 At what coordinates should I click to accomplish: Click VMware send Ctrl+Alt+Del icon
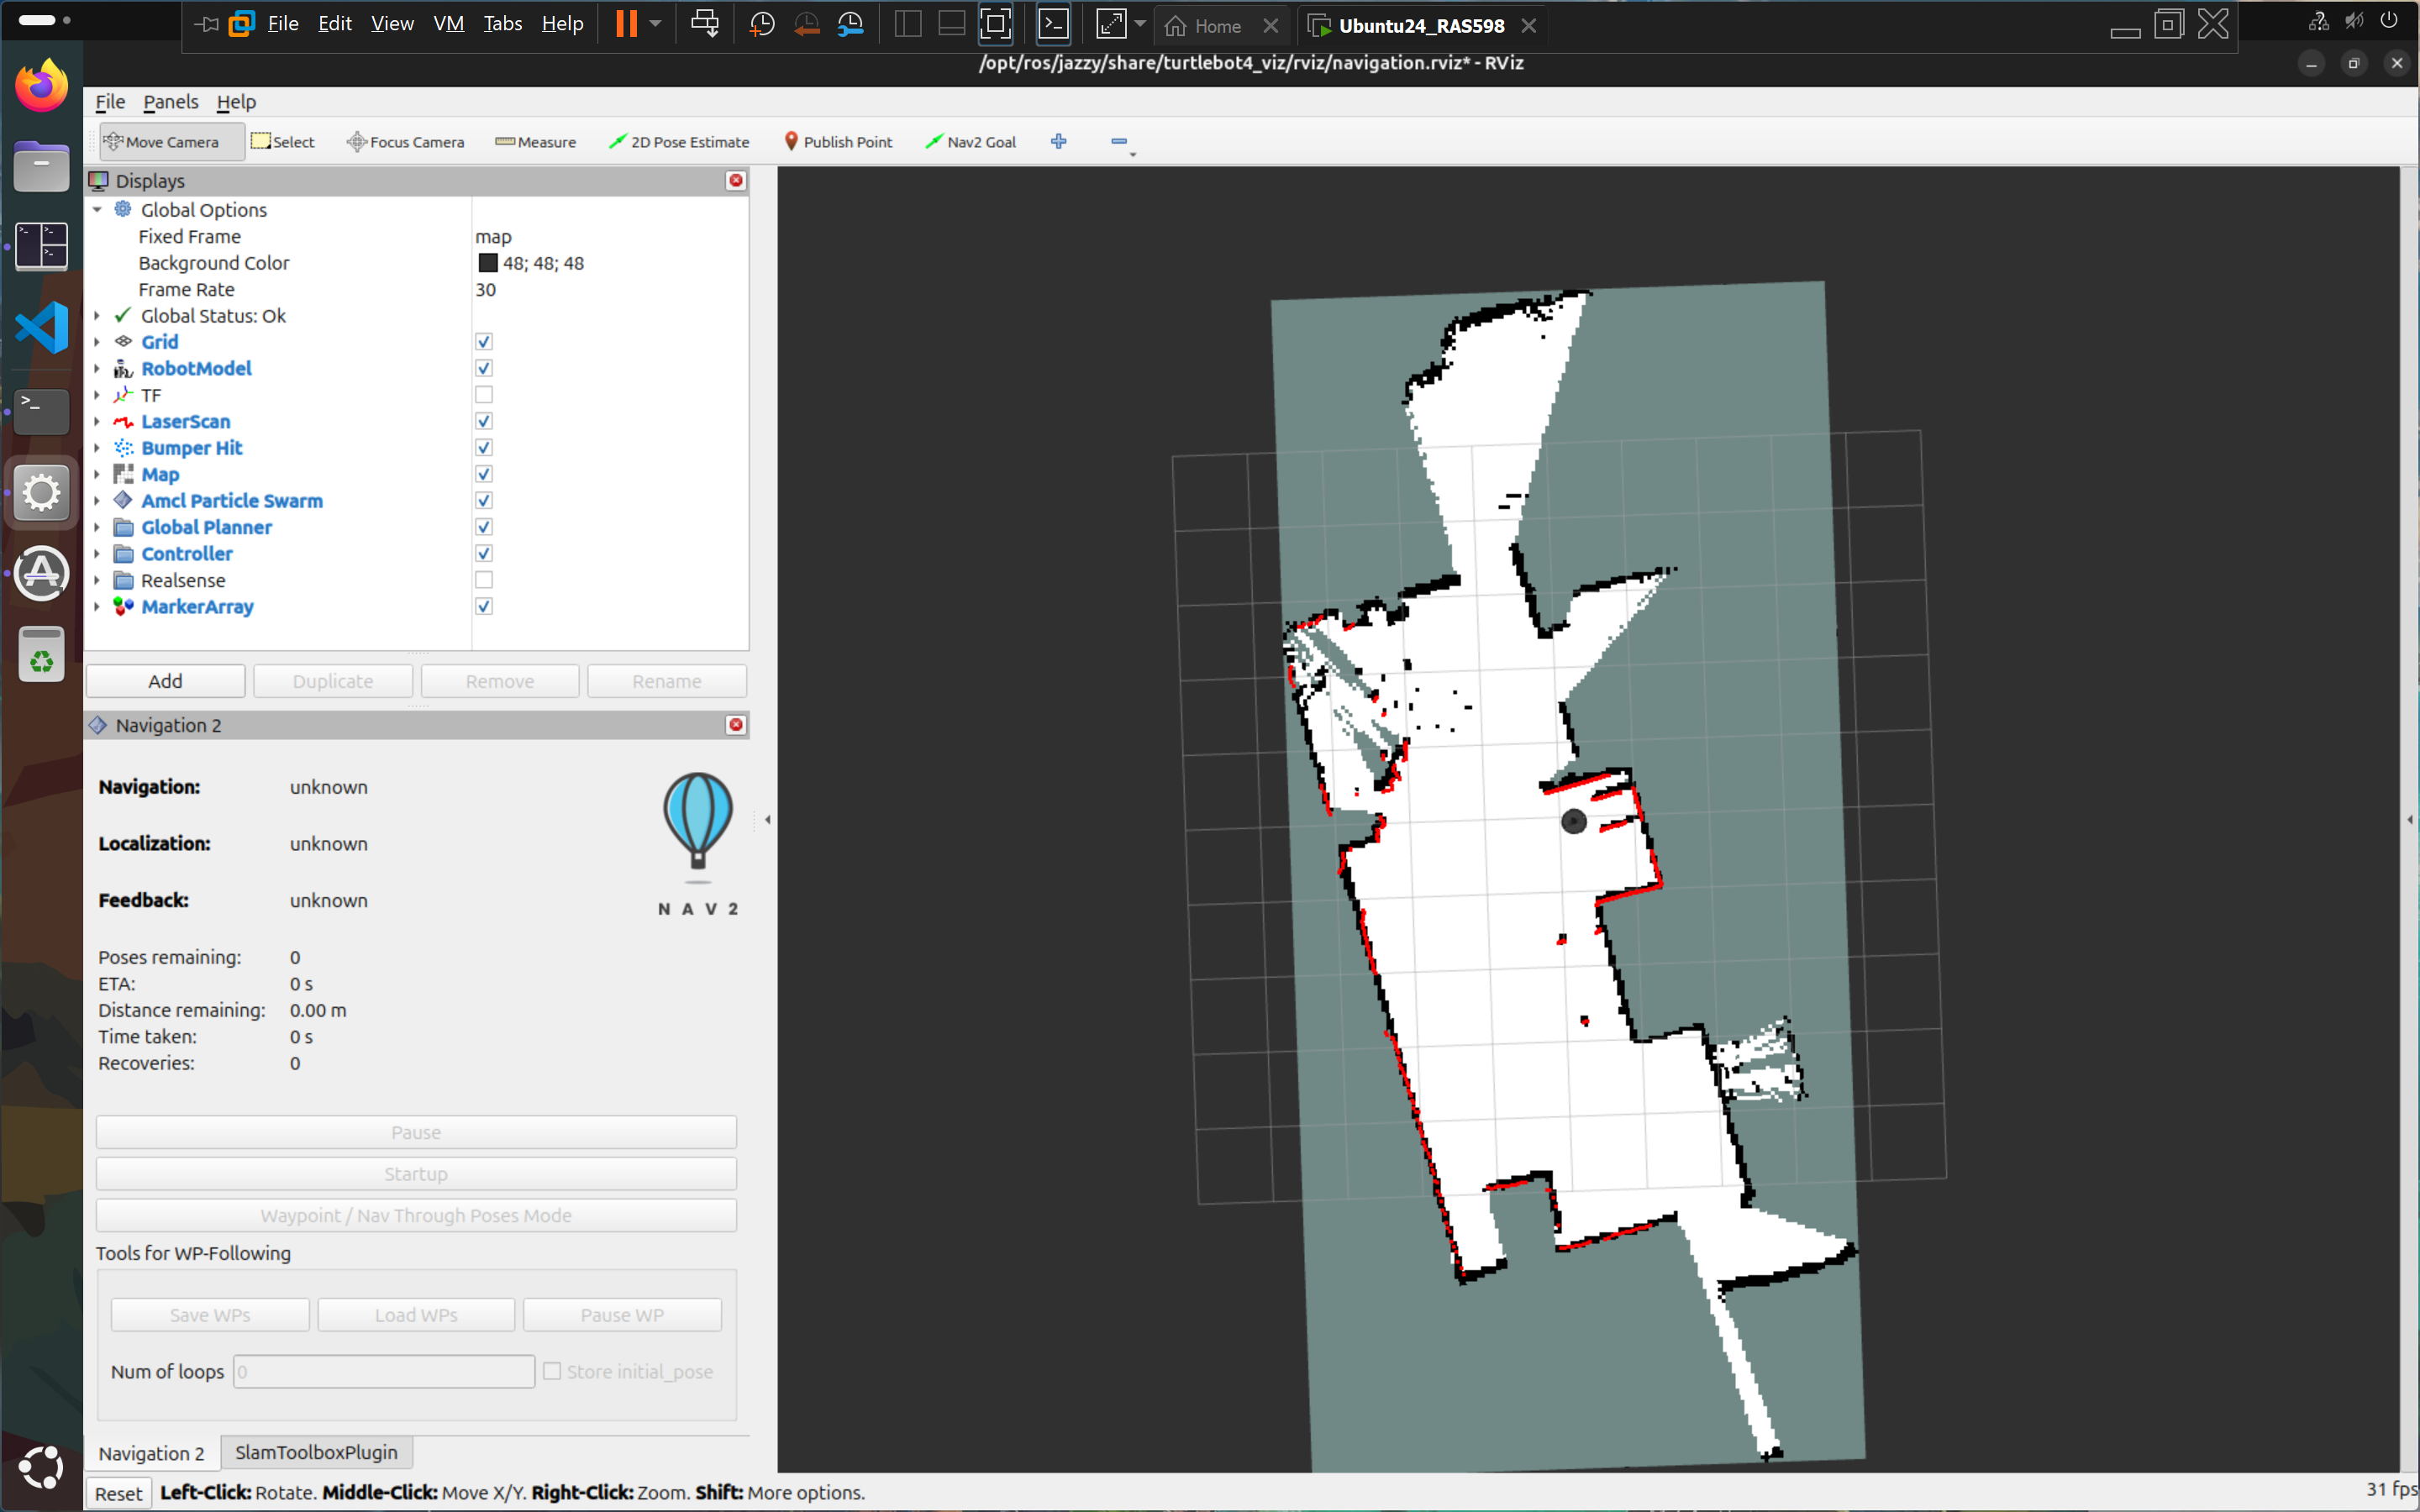point(705,24)
